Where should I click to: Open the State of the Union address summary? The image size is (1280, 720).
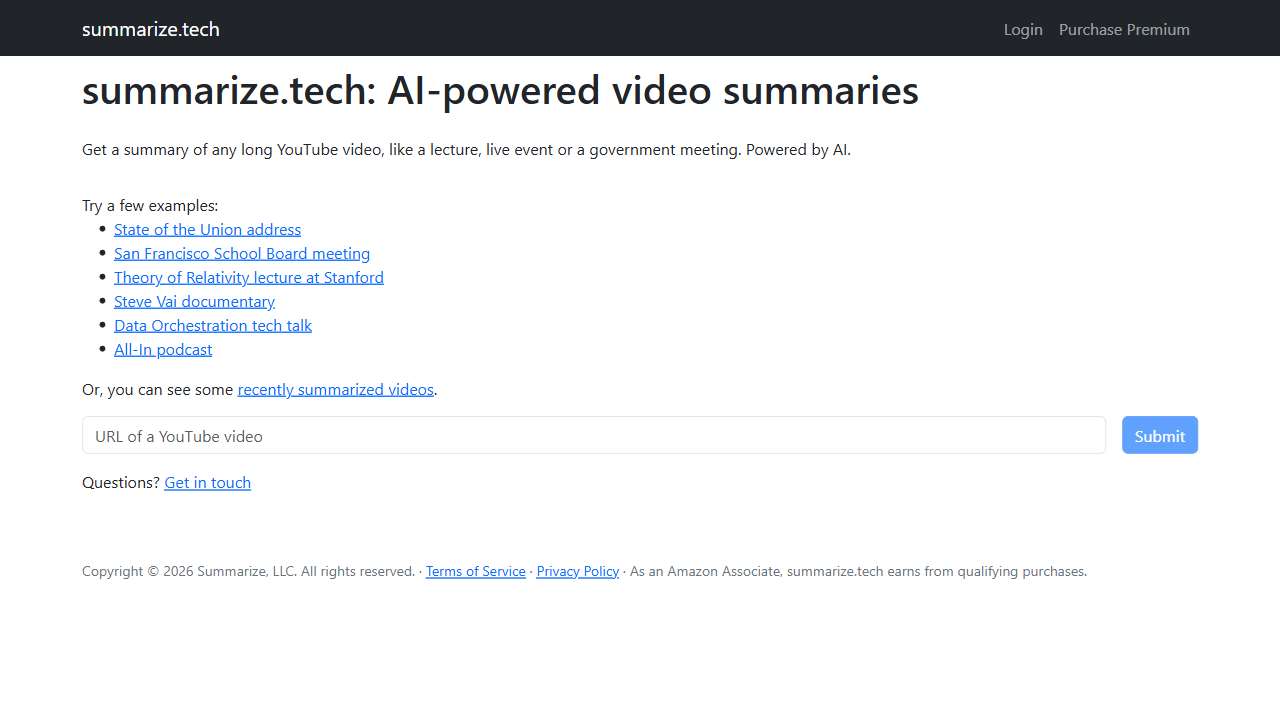coord(207,229)
